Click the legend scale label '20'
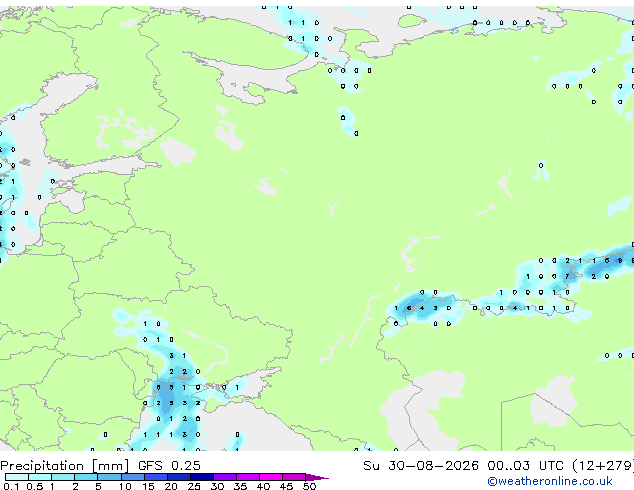Viewport: 634px width, 490px height. point(171,486)
